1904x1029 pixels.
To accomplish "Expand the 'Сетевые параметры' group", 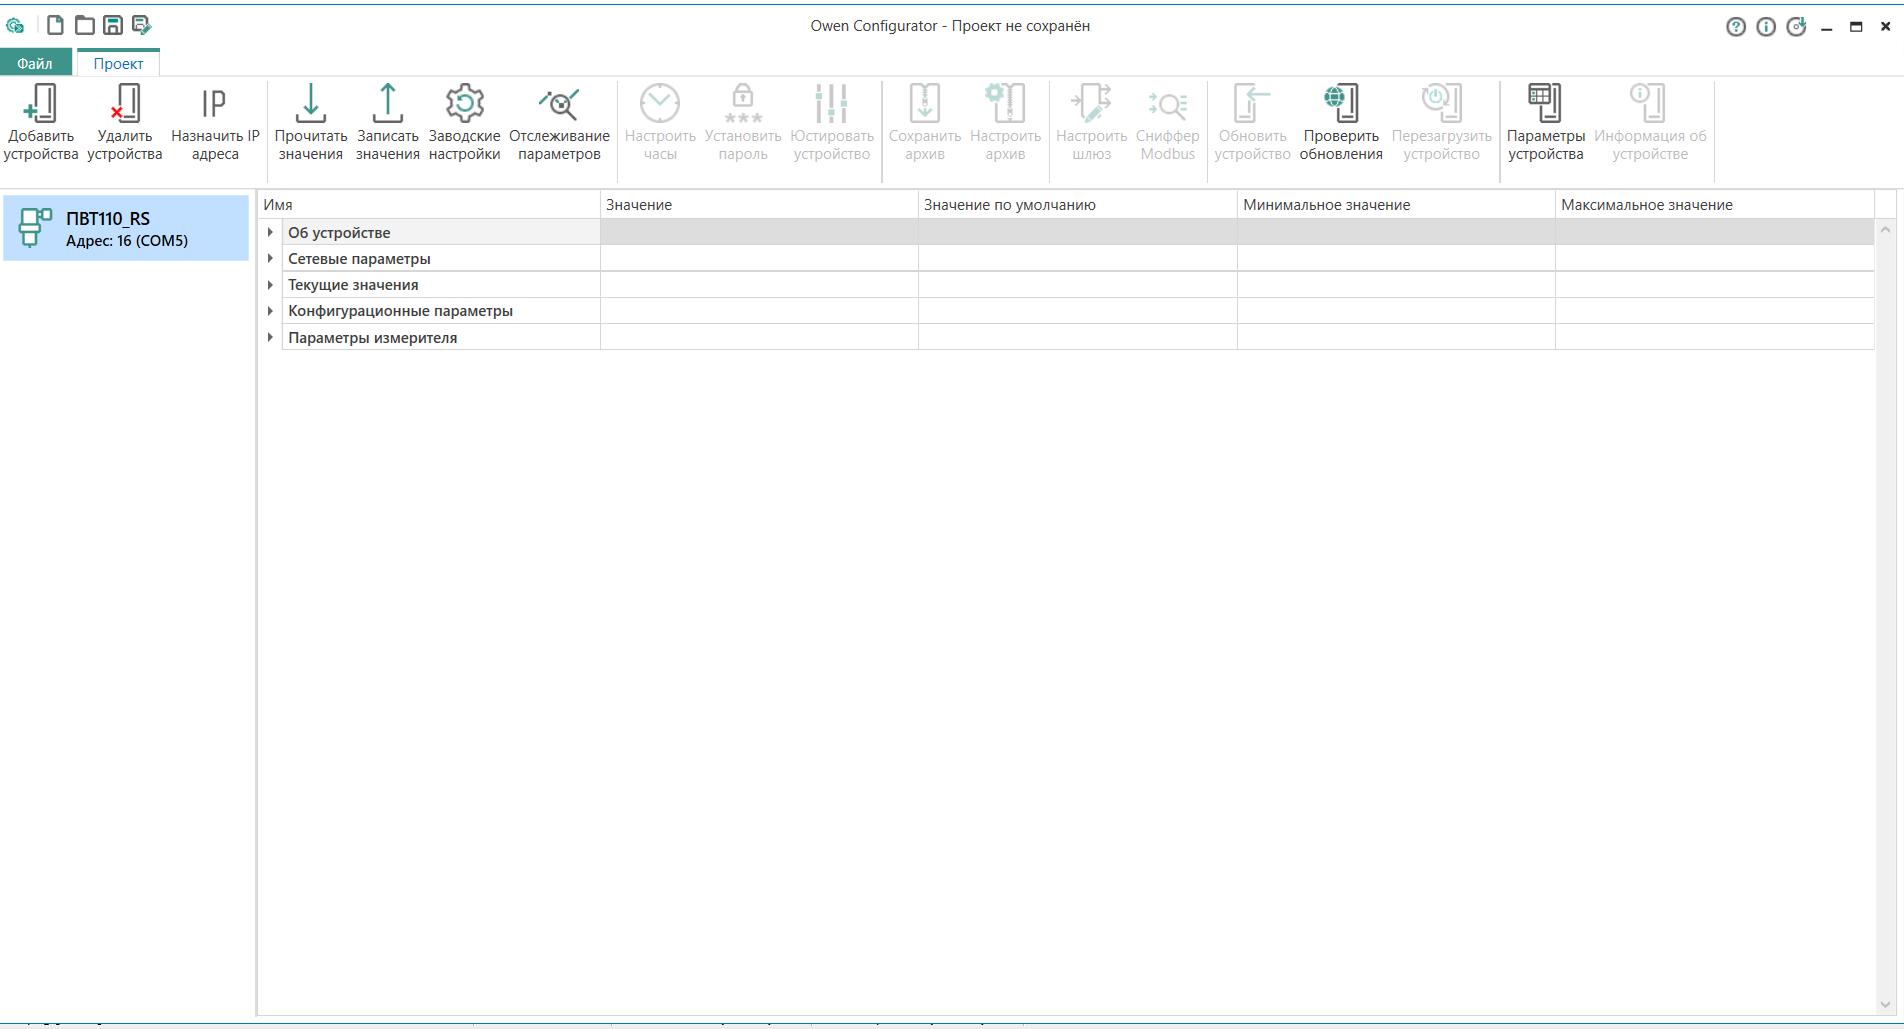I will [x=270, y=258].
